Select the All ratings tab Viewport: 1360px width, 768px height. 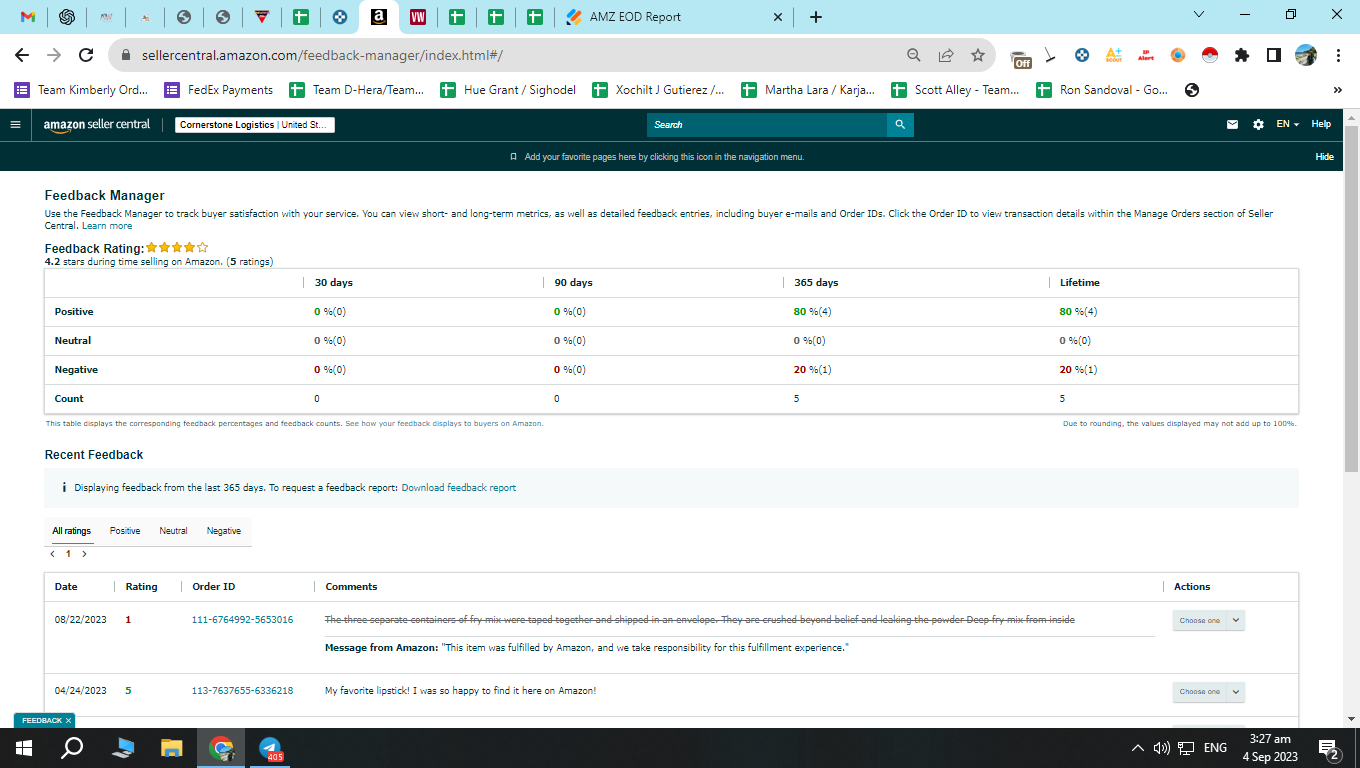72,531
